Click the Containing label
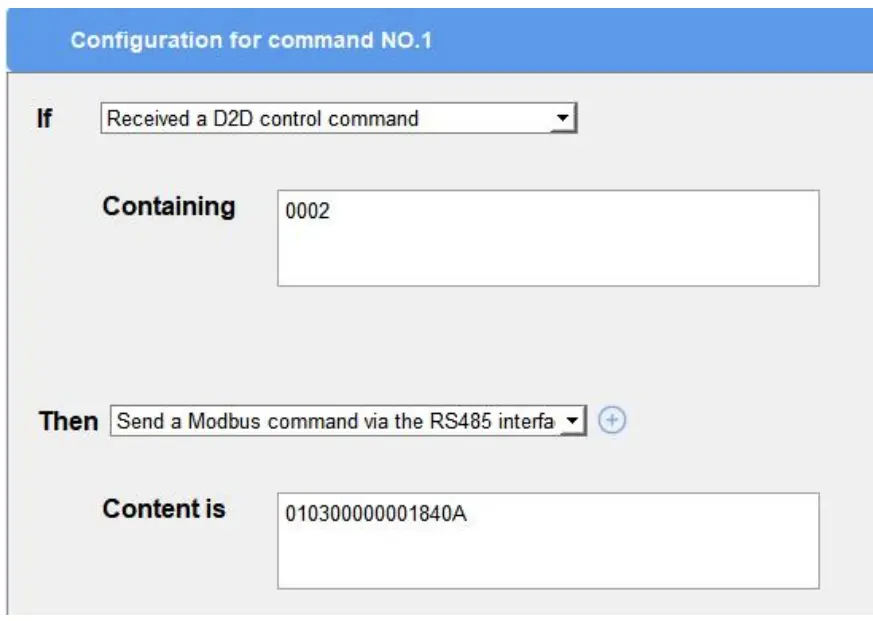 click(x=169, y=206)
